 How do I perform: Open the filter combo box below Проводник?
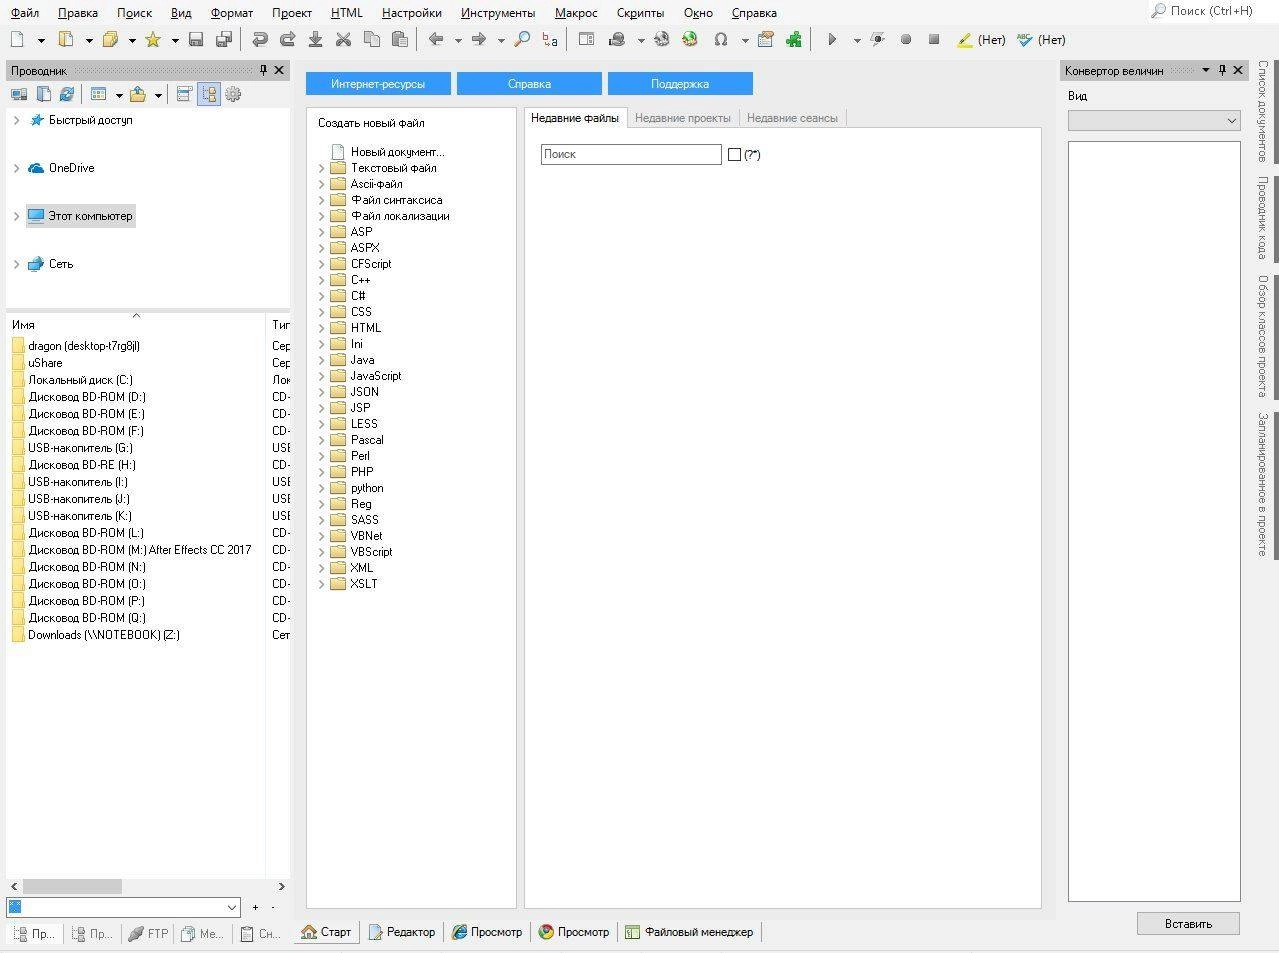[123, 907]
